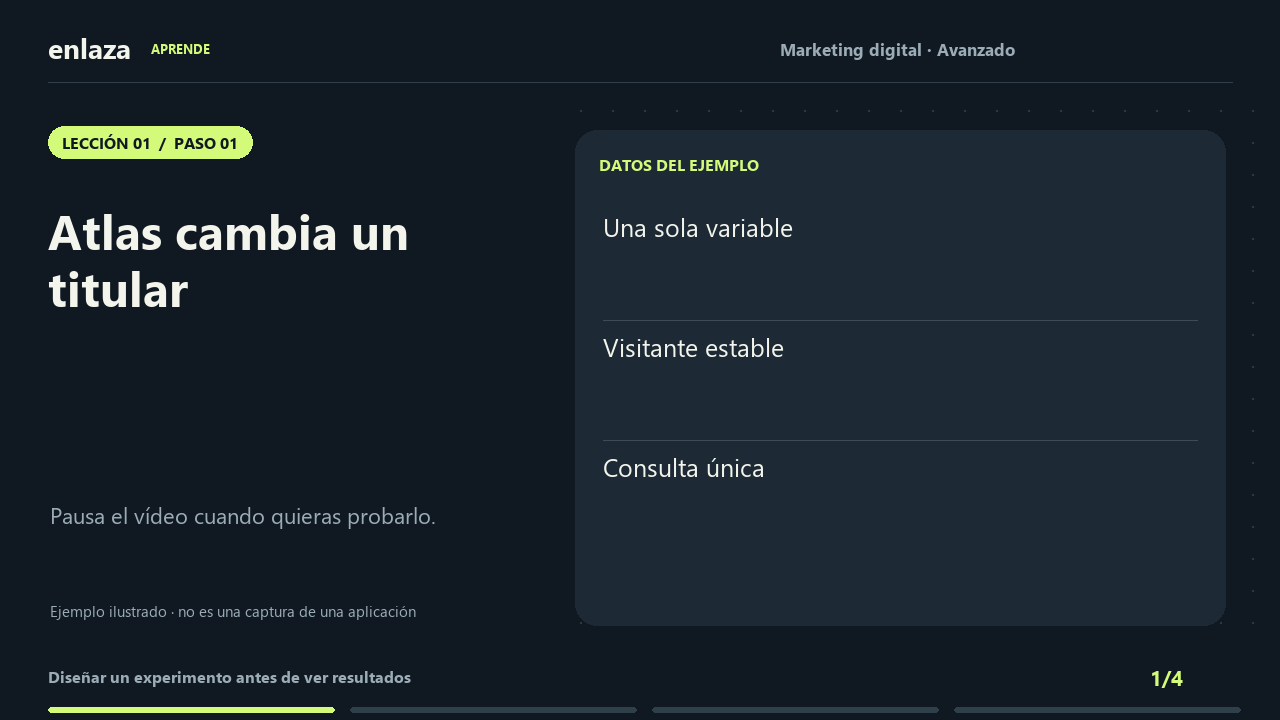This screenshot has width=1280, height=720.
Task: Click the 1/4 step counter
Action: coord(1166,679)
